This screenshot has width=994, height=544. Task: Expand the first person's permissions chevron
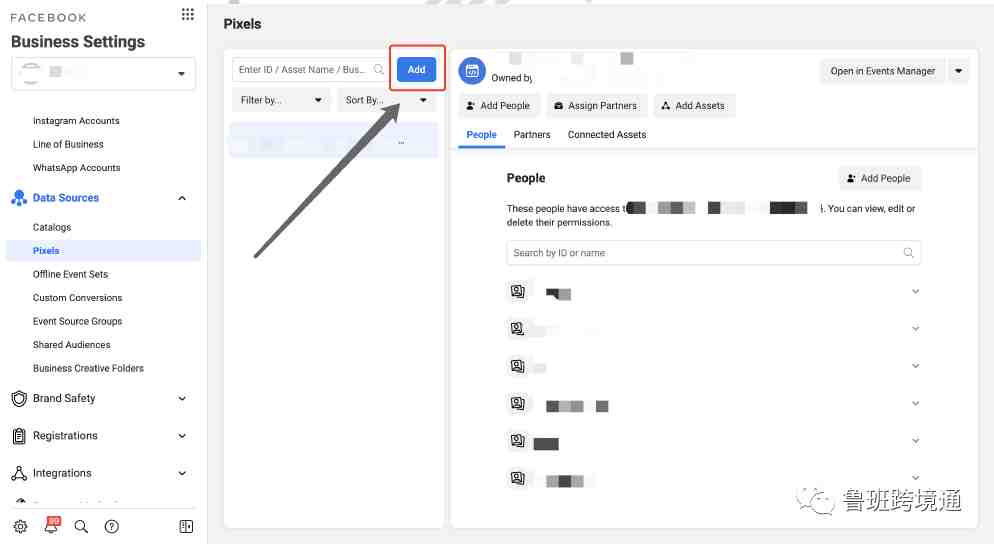(915, 291)
